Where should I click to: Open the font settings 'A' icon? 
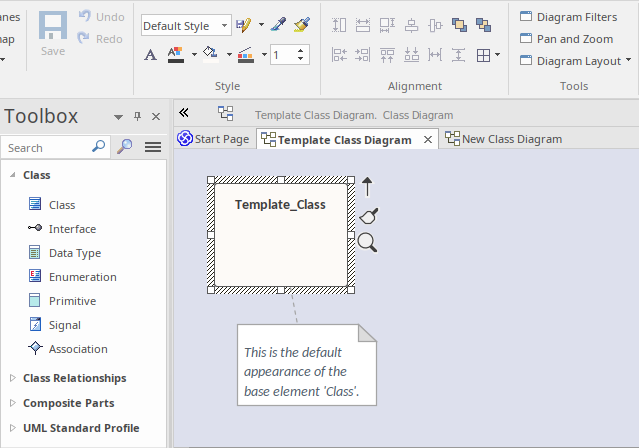pyautogui.click(x=150, y=55)
